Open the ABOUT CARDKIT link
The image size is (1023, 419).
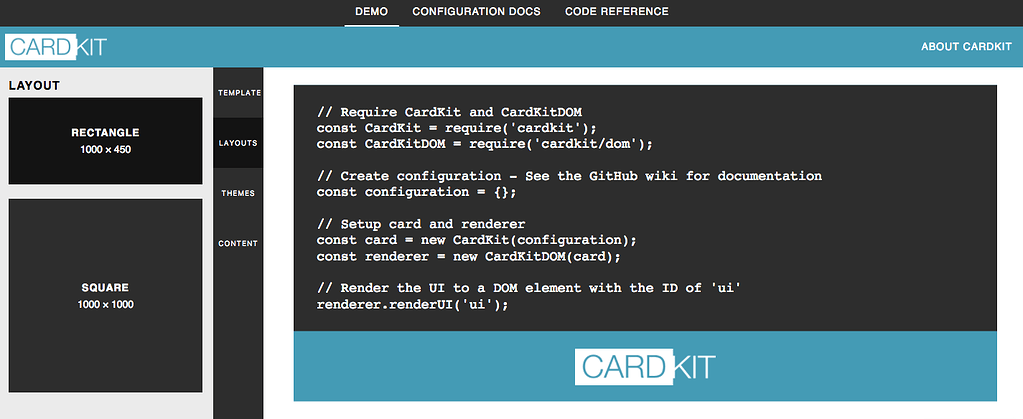966,47
